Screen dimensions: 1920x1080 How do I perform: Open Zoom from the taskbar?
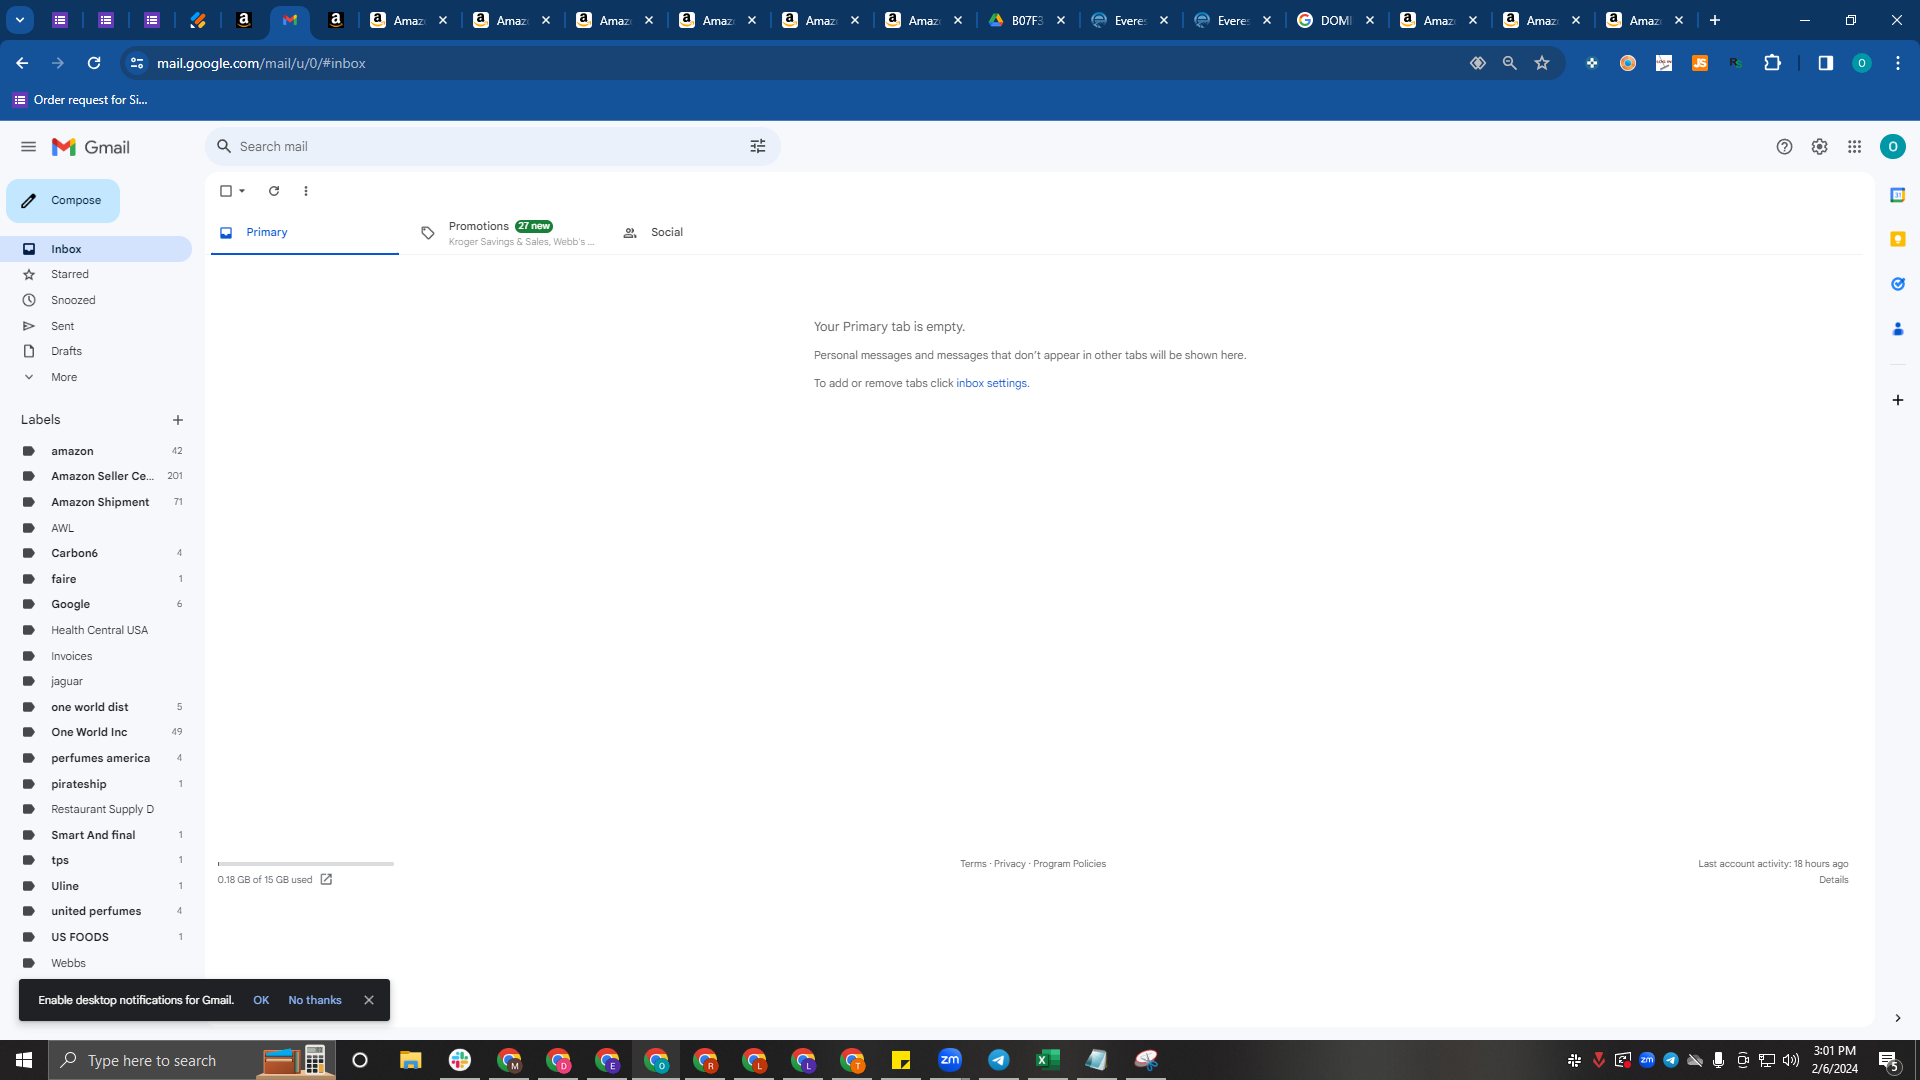coord(949,1060)
